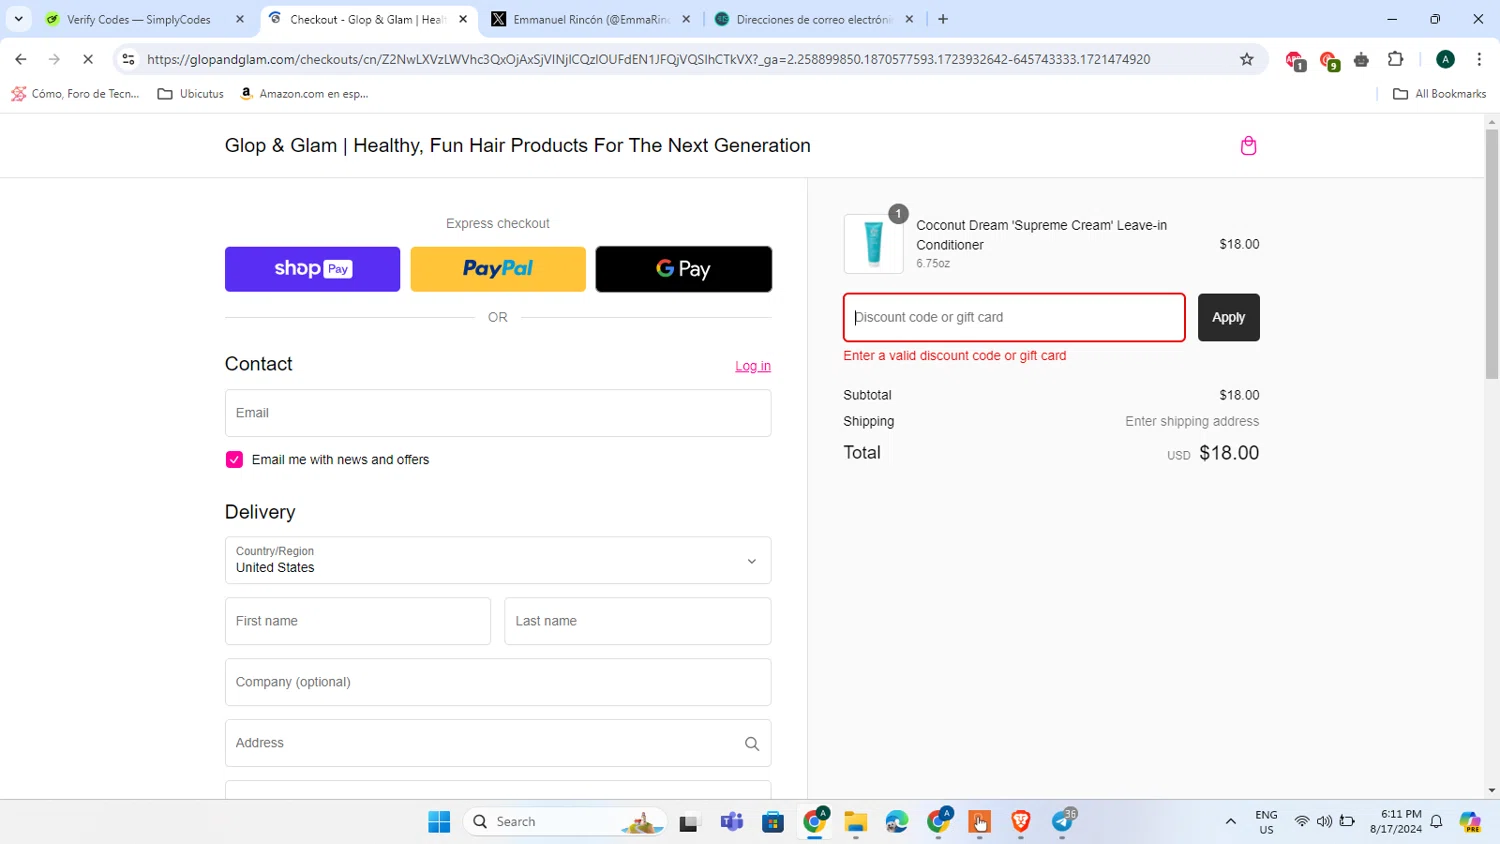Click the taskbar Search box
Viewport: 1500px width, 844px height.
565,822
